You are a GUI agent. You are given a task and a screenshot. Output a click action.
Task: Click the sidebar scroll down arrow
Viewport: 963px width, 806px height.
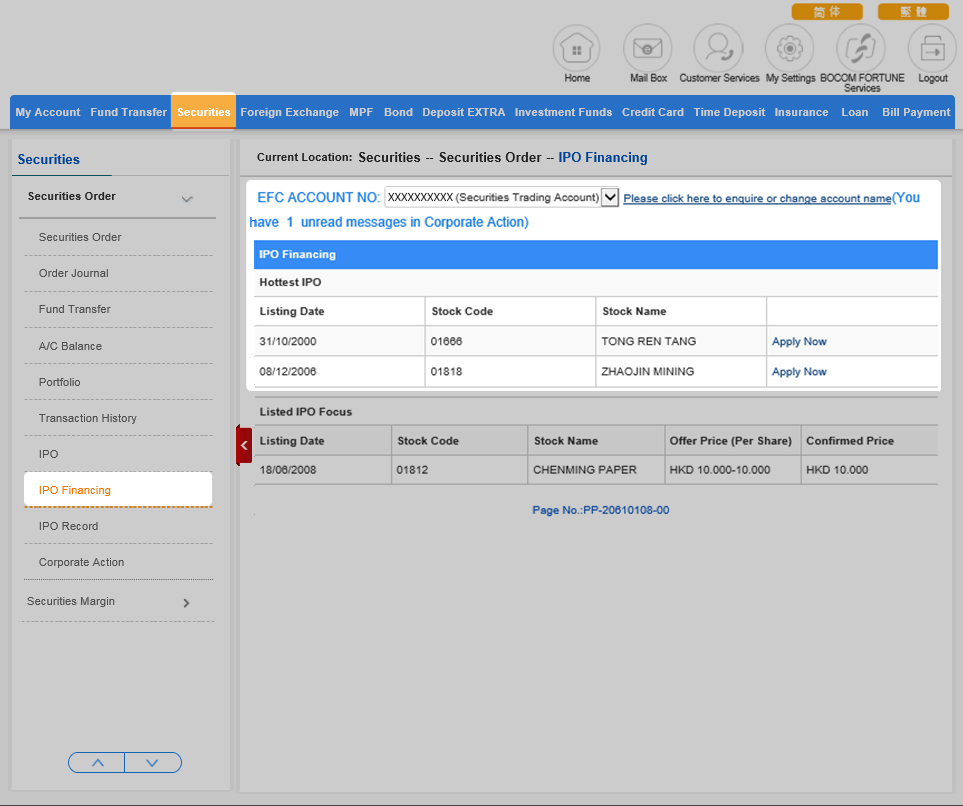(x=153, y=763)
